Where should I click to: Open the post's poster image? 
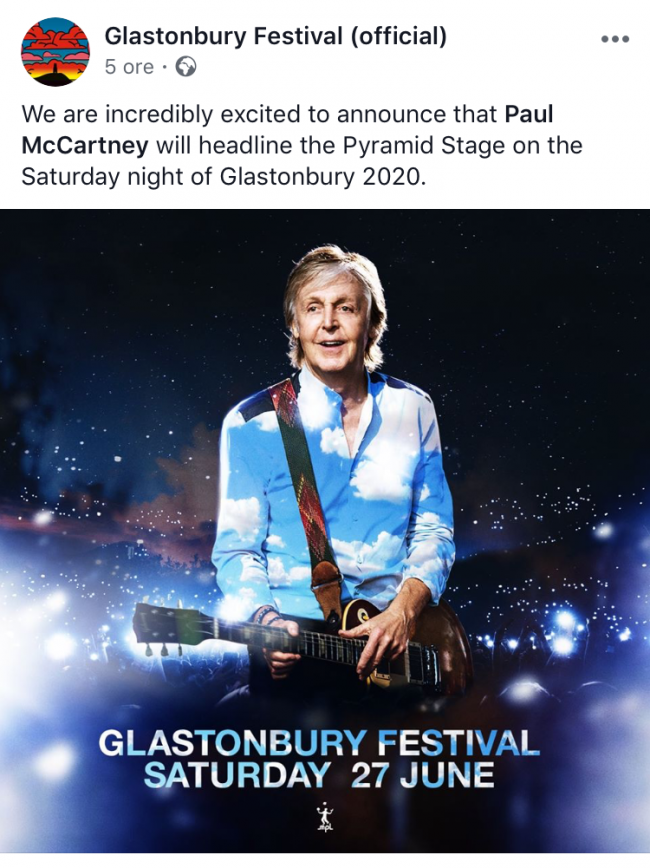pyautogui.click(x=325, y=531)
